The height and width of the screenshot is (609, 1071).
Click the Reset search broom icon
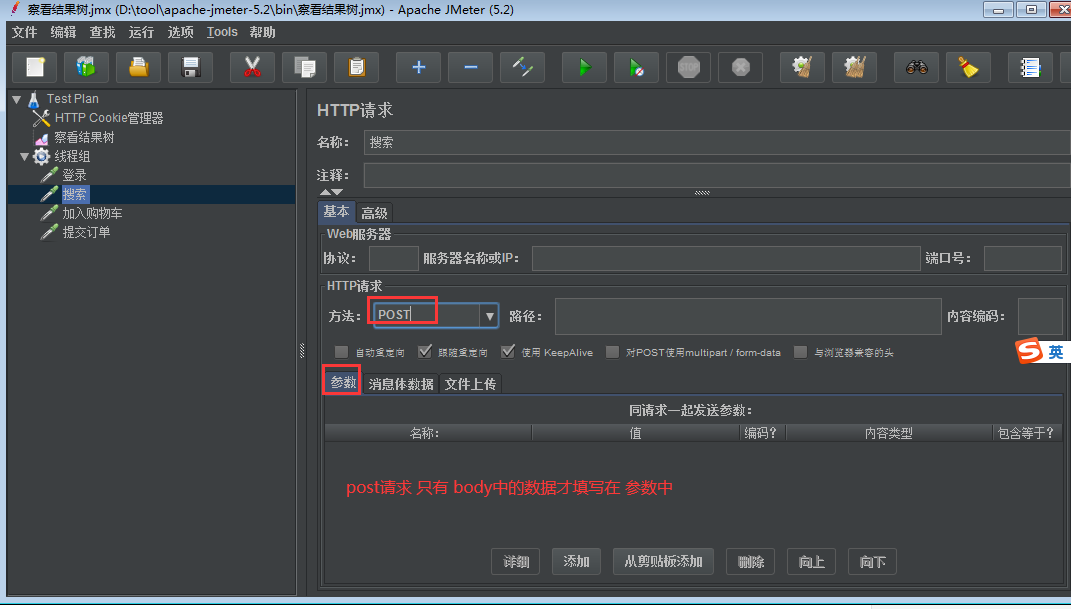[968, 67]
